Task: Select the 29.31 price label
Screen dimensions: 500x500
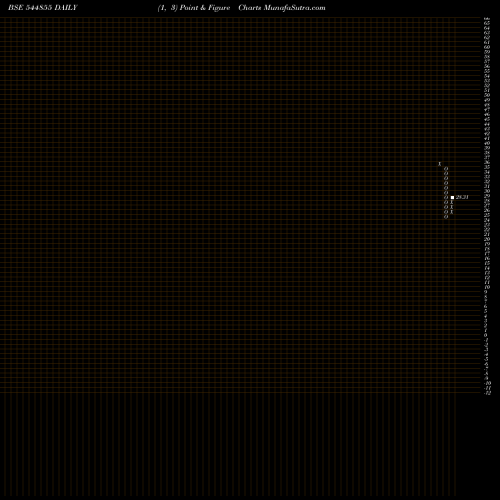Action: click(462, 197)
